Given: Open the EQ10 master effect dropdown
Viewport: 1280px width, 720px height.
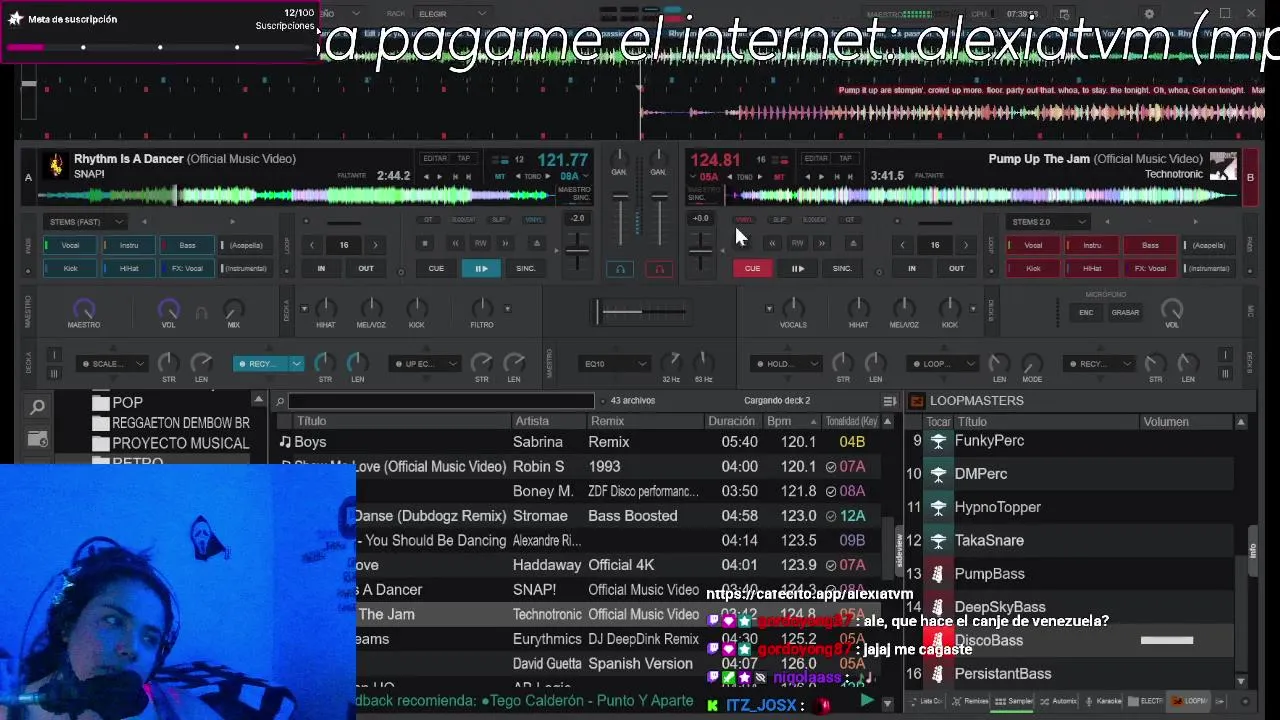Looking at the screenshot, I should (x=614, y=364).
